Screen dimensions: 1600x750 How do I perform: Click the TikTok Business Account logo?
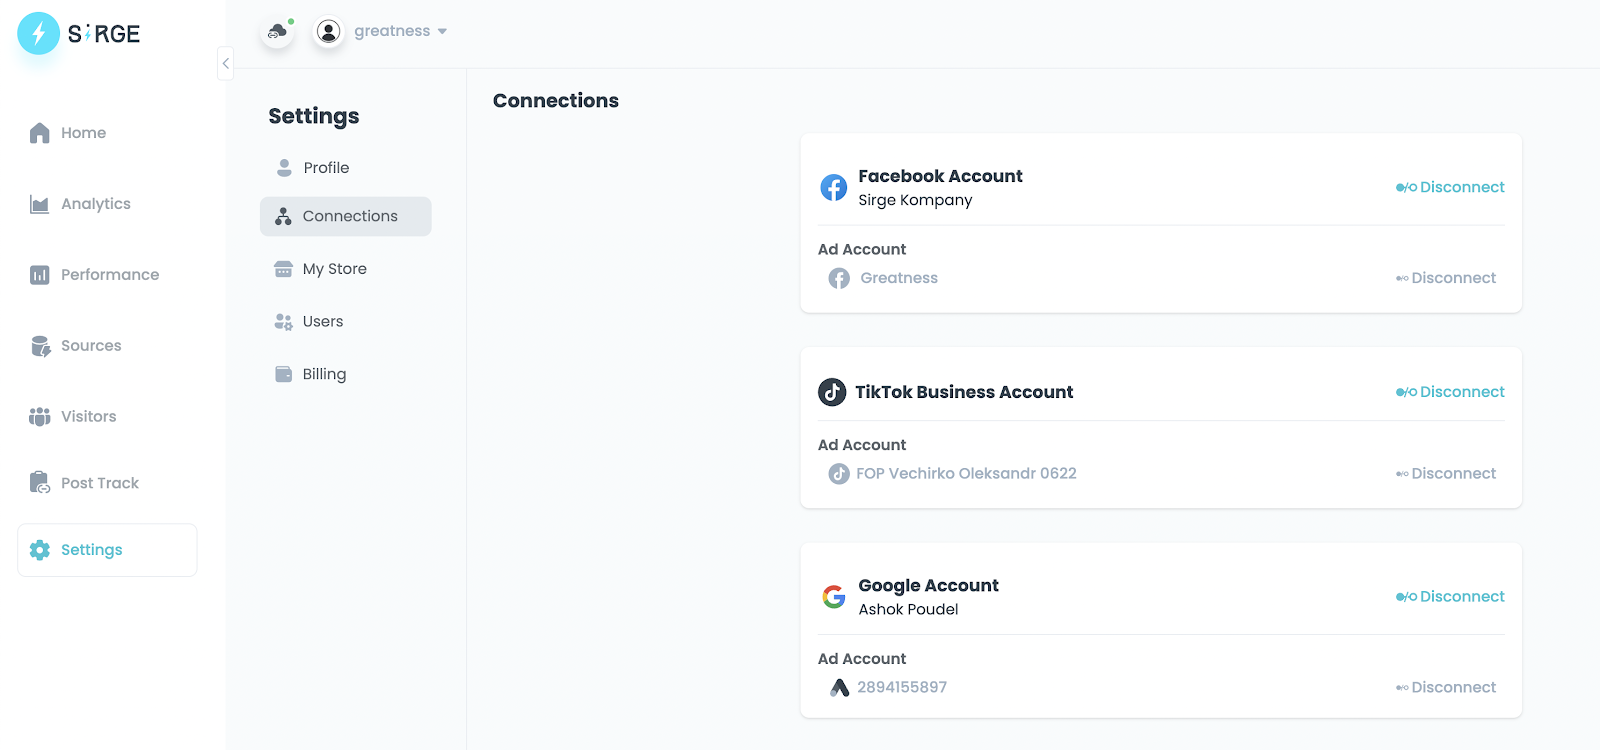(832, 392)
